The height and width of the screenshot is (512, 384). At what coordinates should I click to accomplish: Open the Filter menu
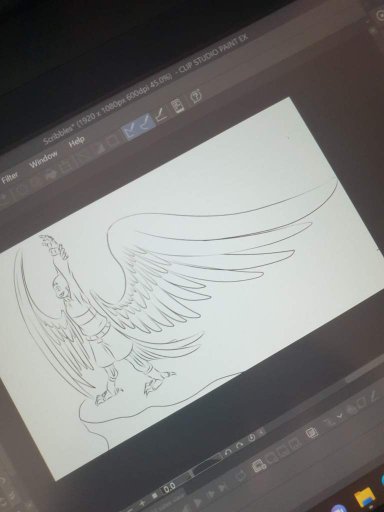pyautogui.click(x=9, y=178)
